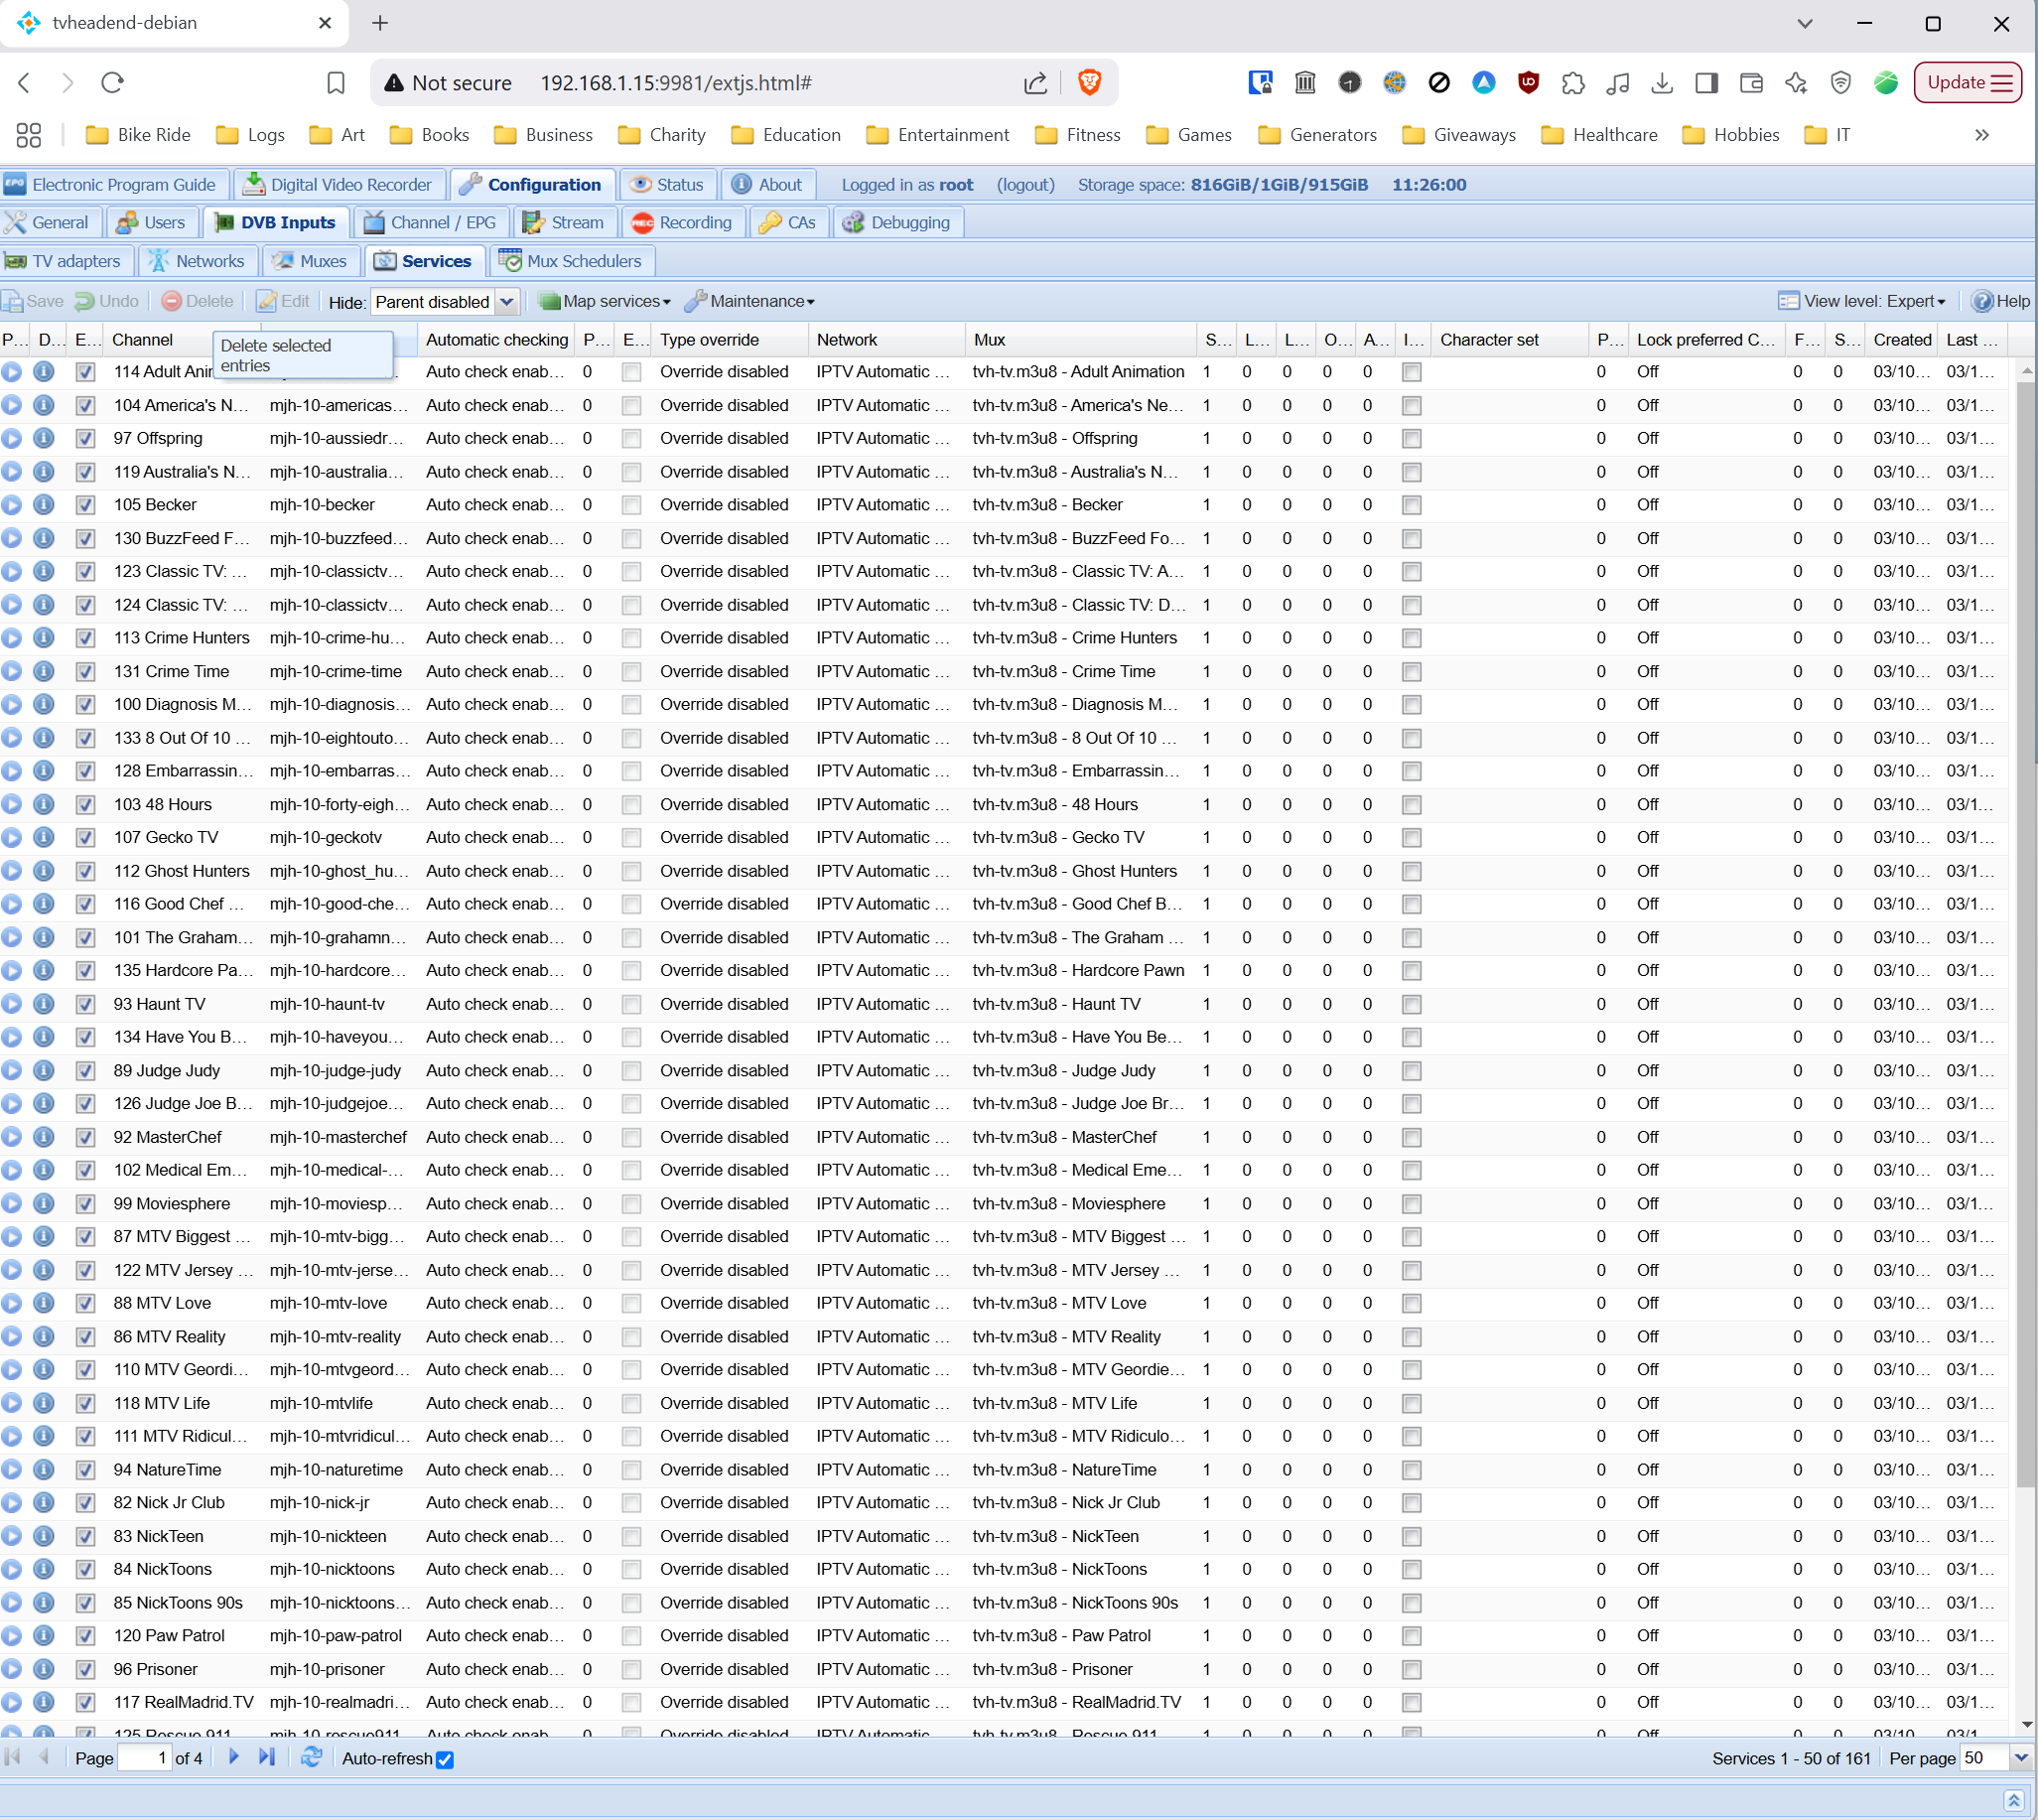Click play icon for 107 Gecko TV row
Image resolution: width=2038 pixels, height=1820 pixels.
point(11,837)
